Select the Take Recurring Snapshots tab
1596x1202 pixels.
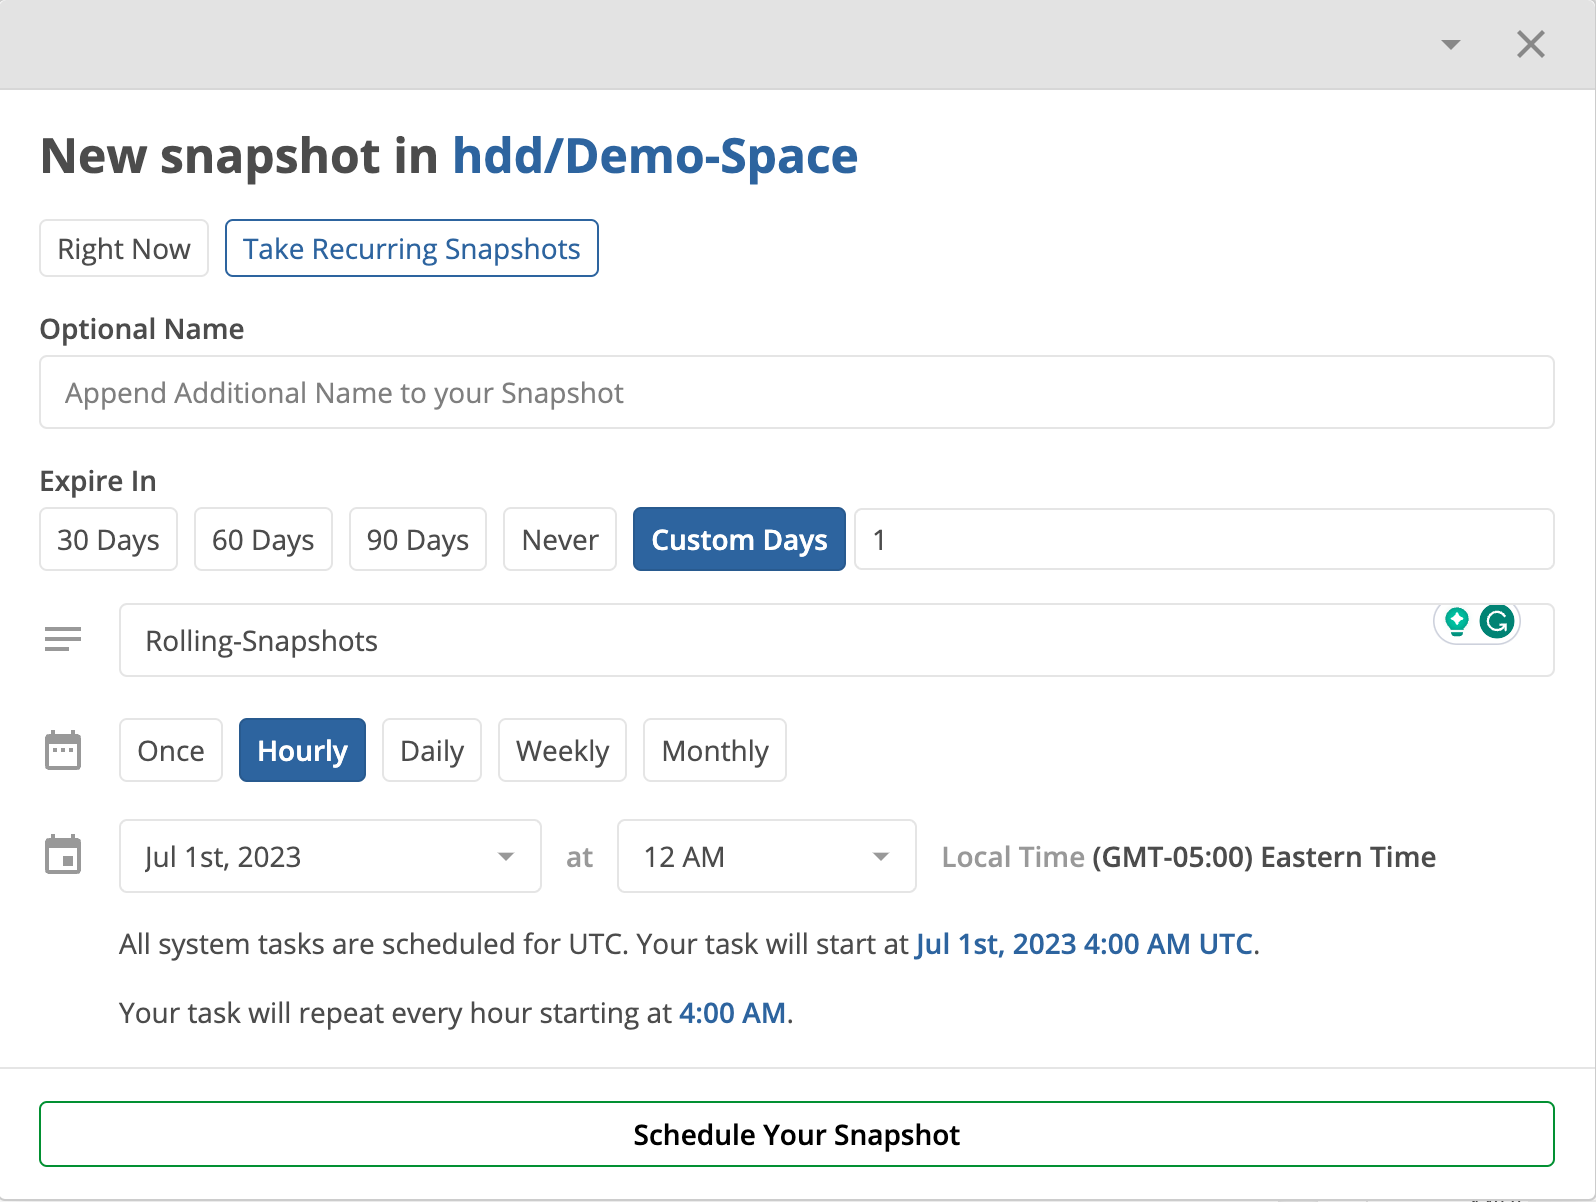tap(412, 248)
